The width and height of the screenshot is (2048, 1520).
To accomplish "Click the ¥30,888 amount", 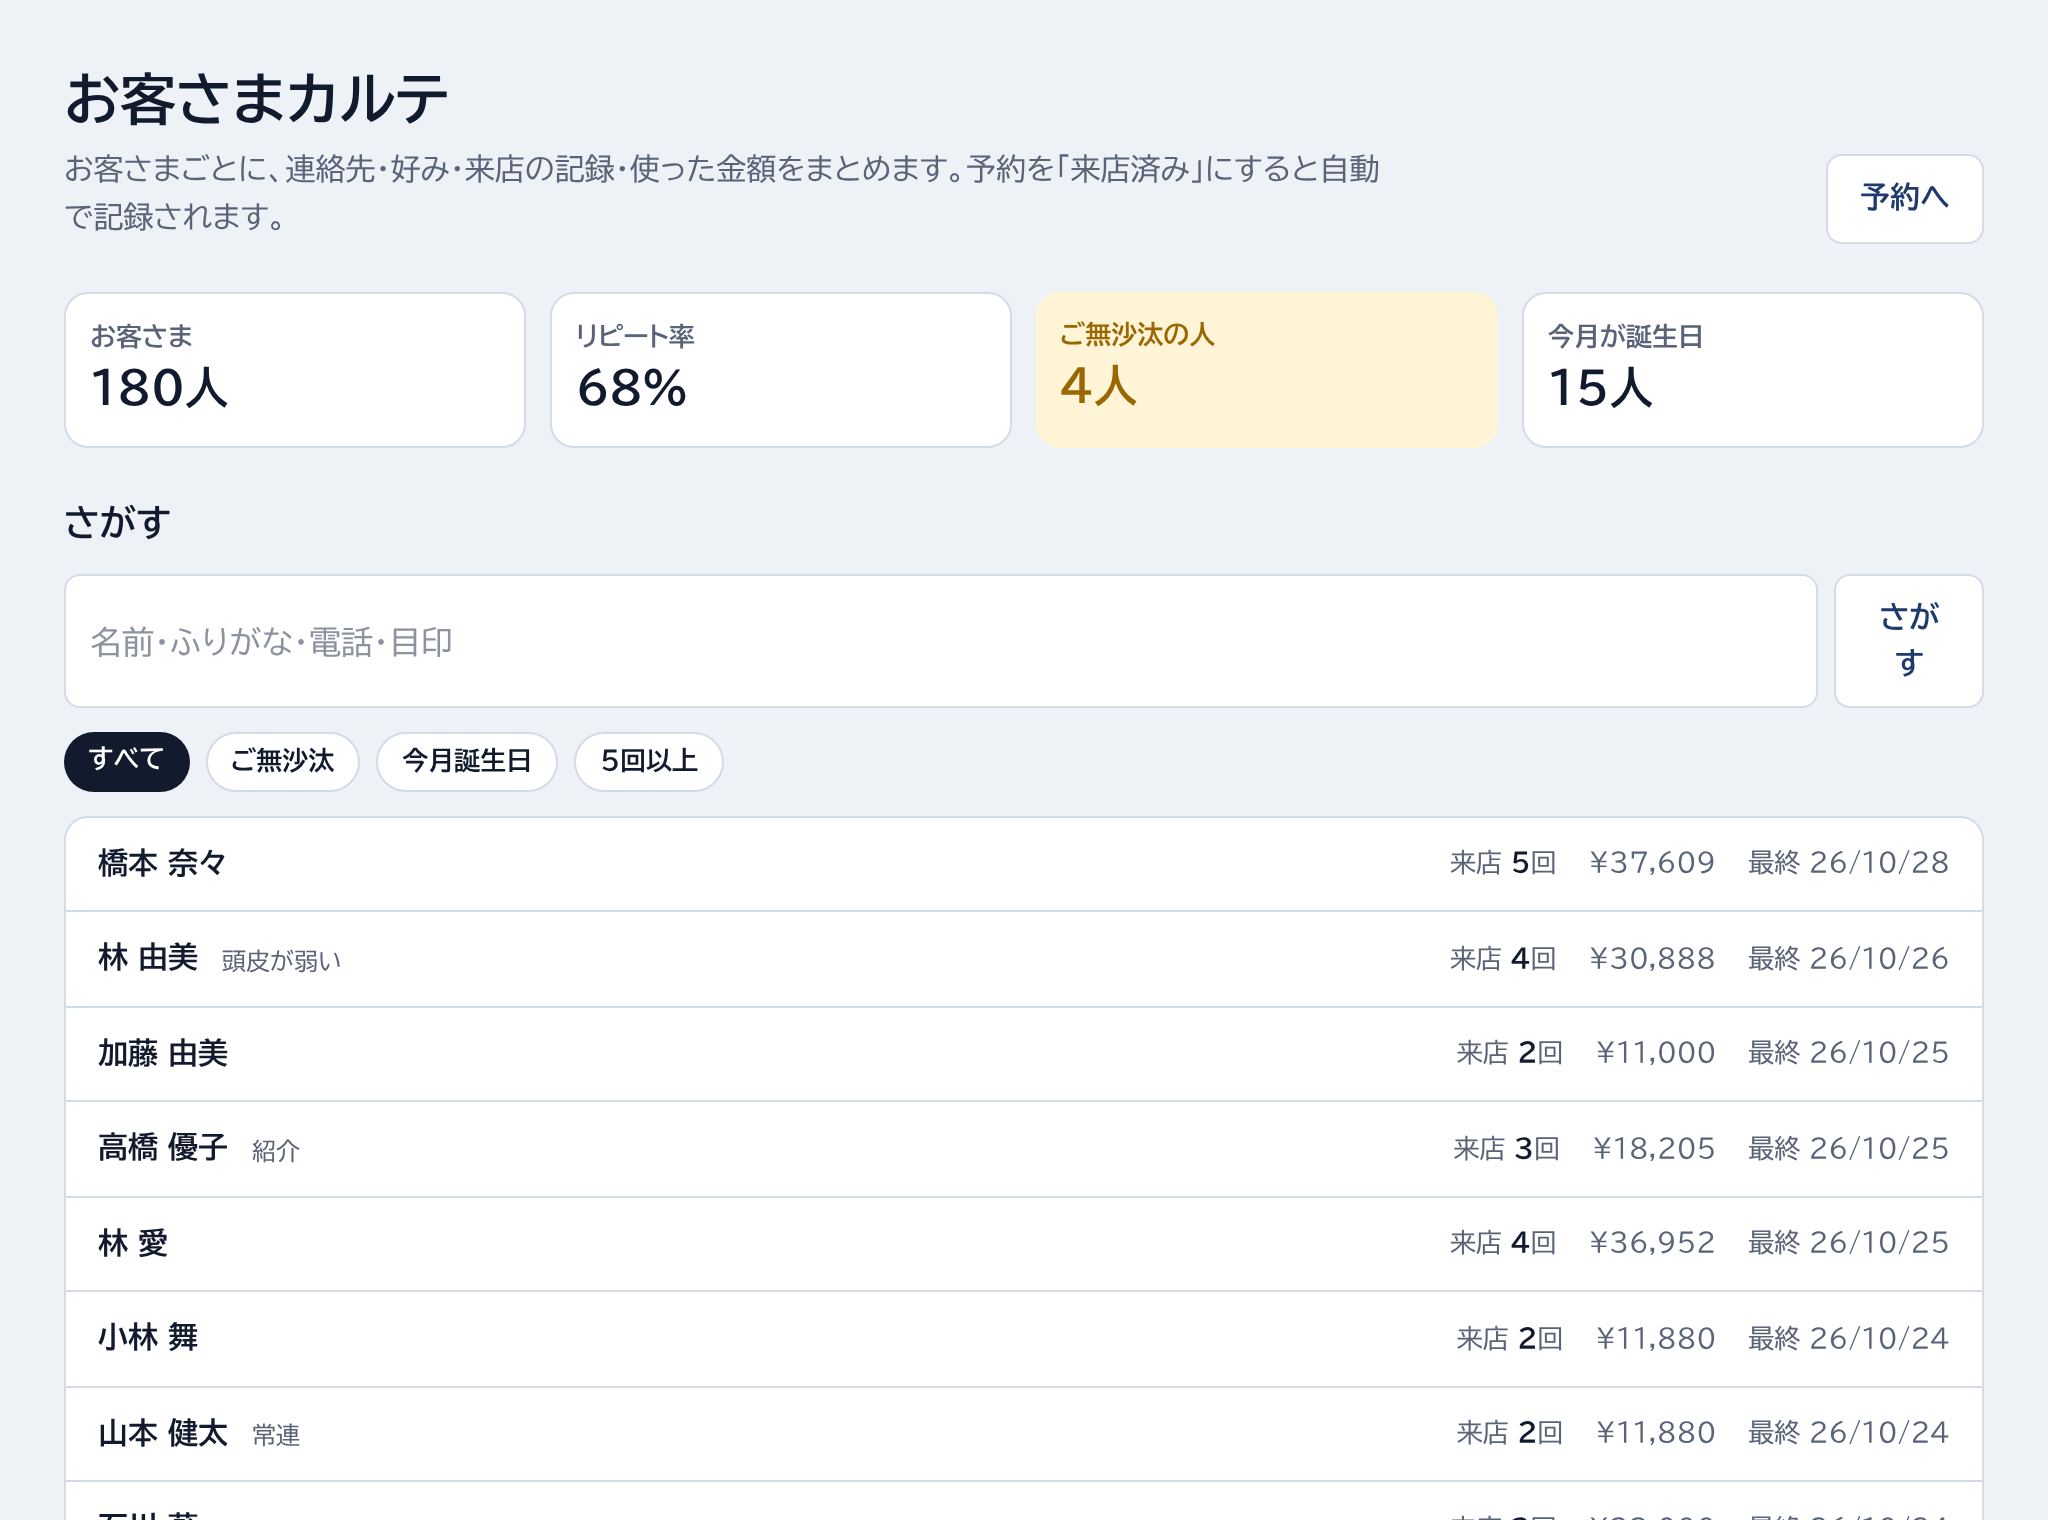I will (x=1652, y=959).
